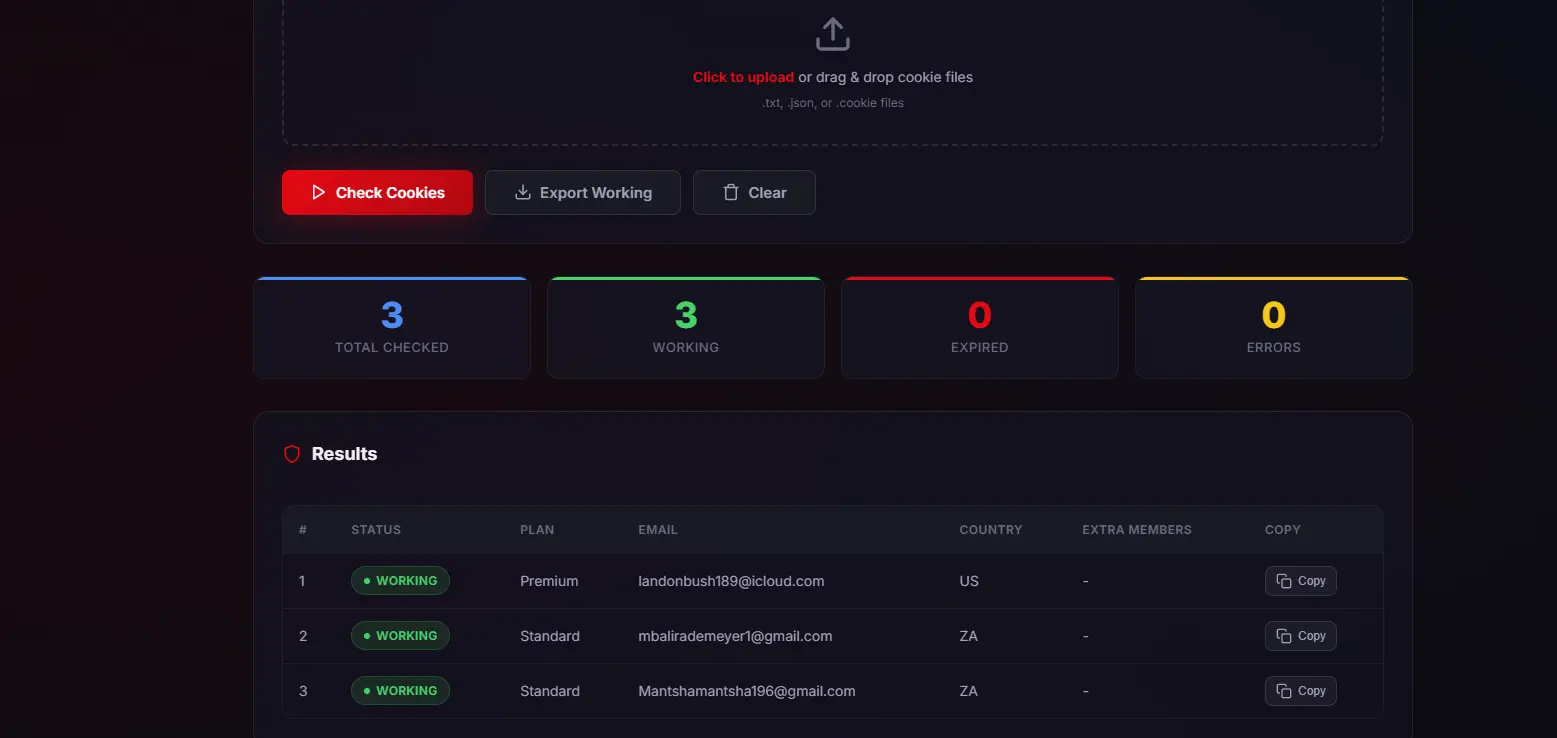Click the Total Checked stat card
The width and height of the screenshot is (1557, 738).
[x=392, y=328]
